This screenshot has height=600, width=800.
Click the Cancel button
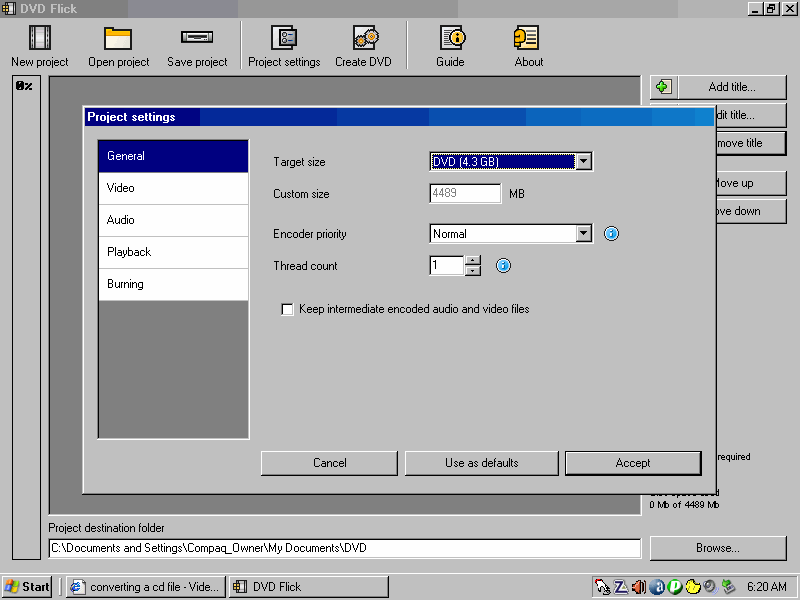click(329, 463)
